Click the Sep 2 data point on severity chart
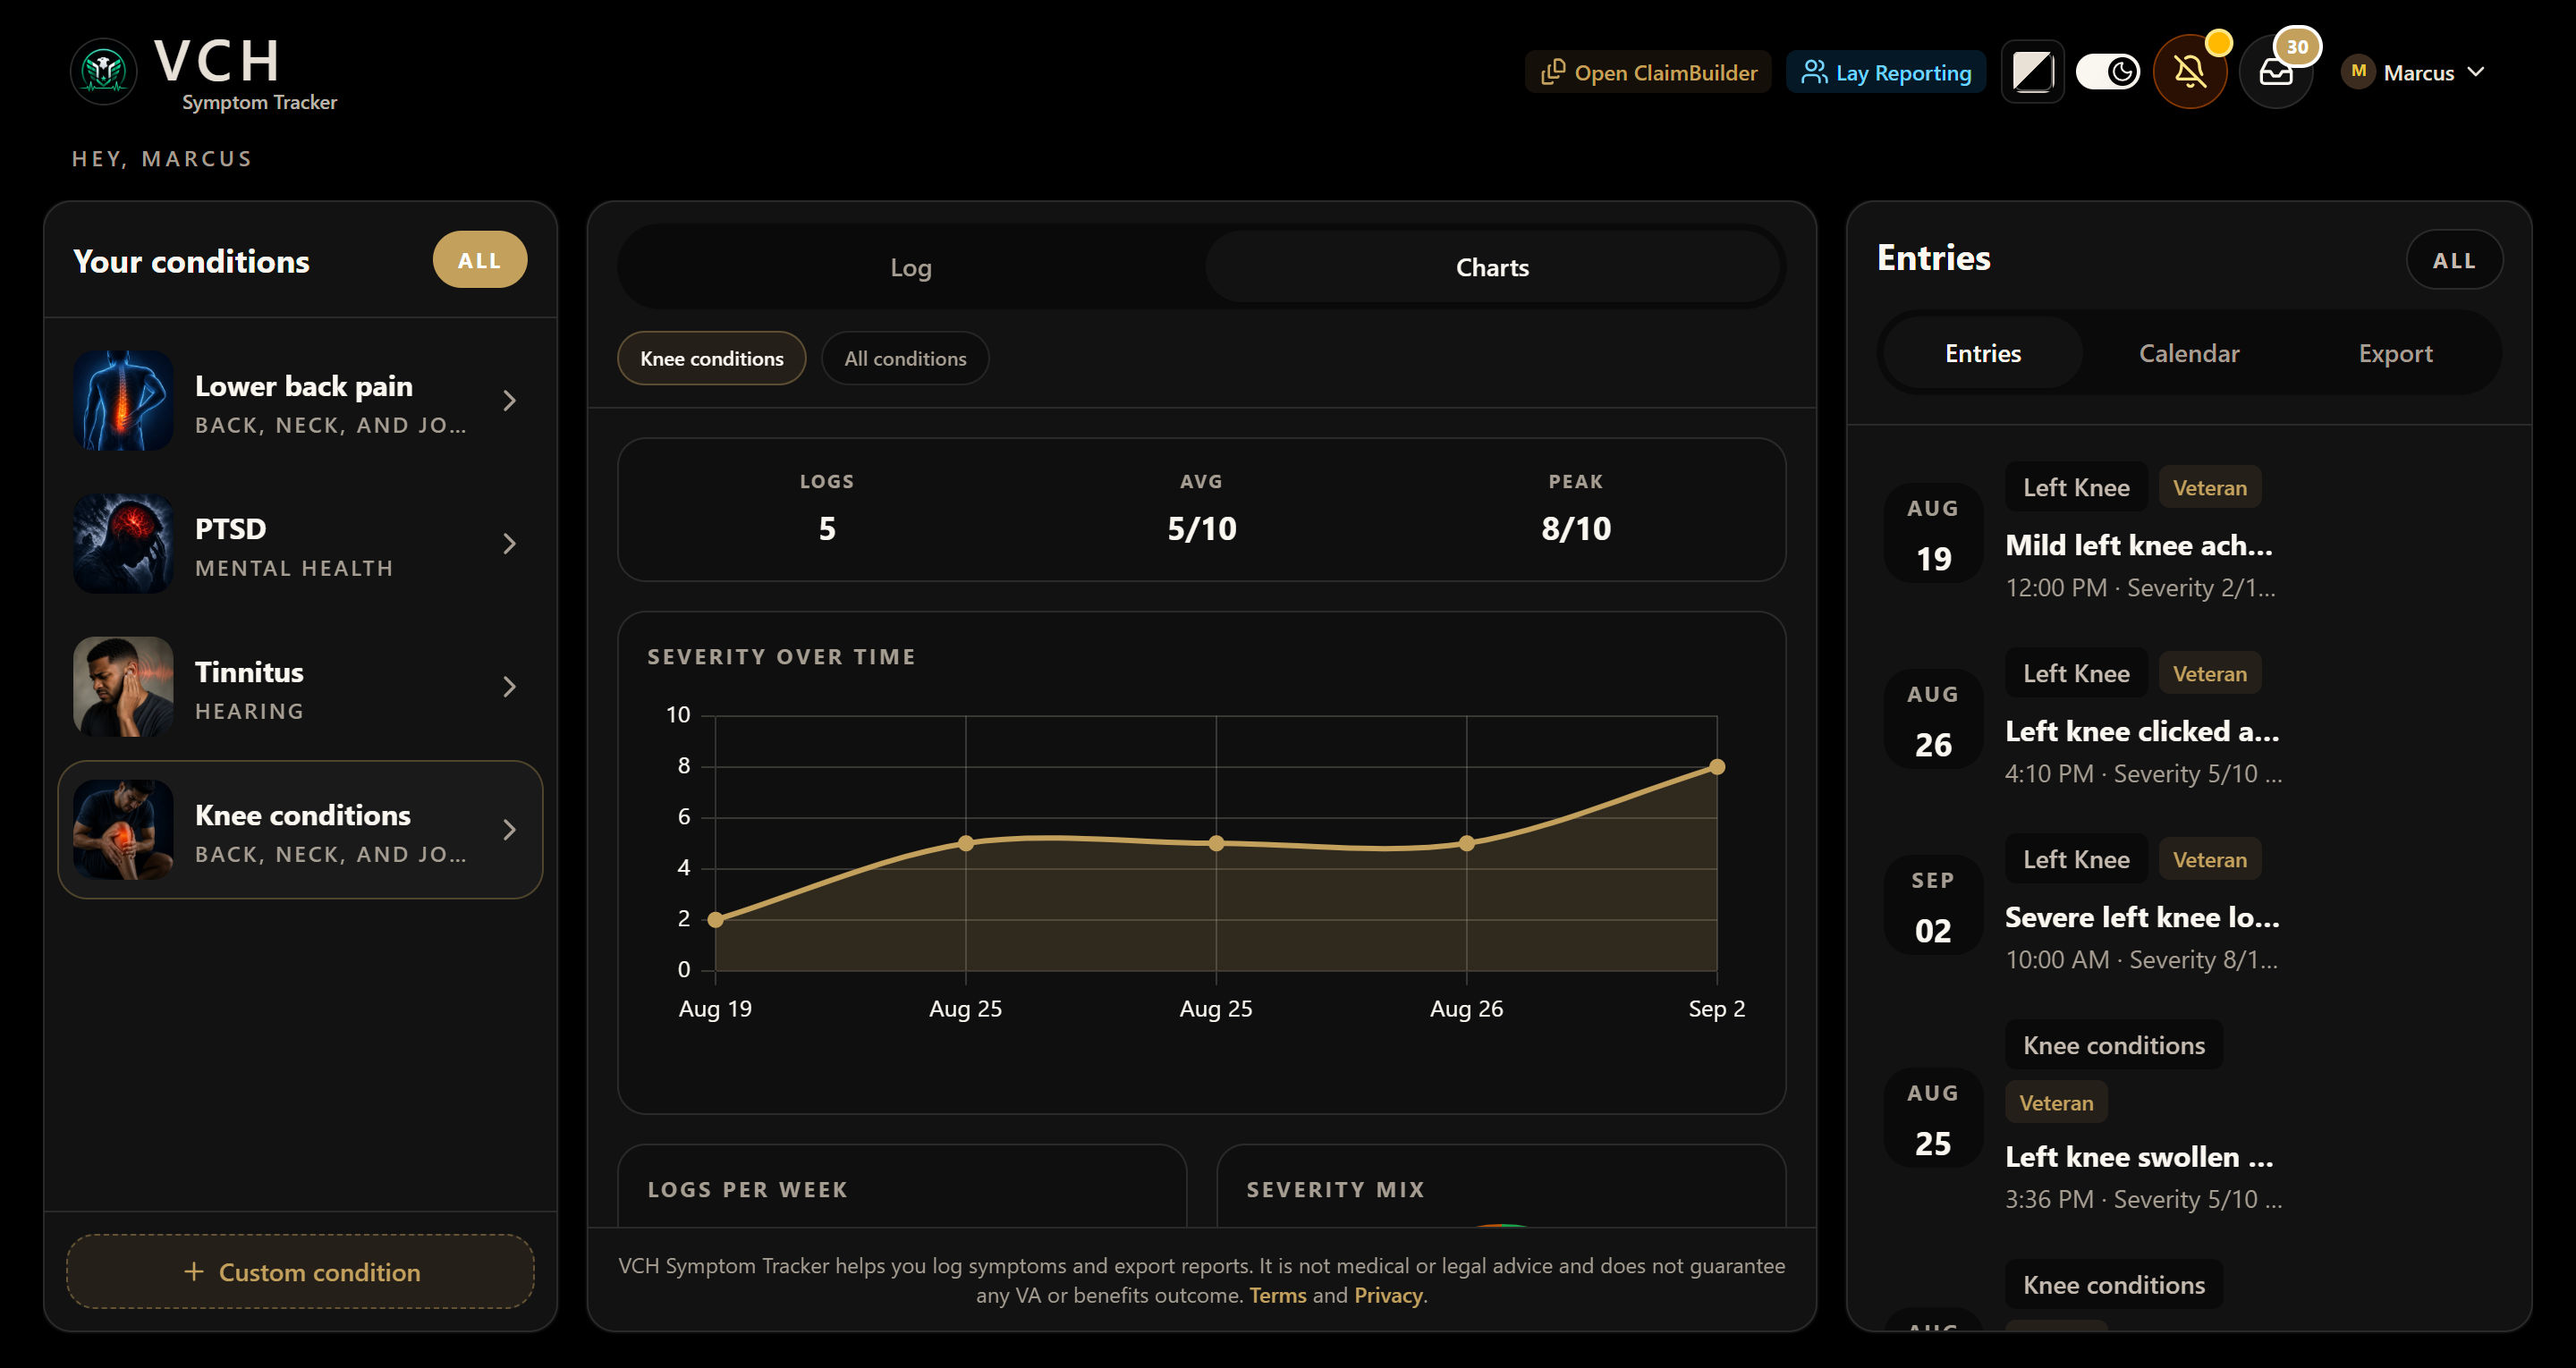This screenshot has height=1368, width=2576. click(x=1716, y=767)
